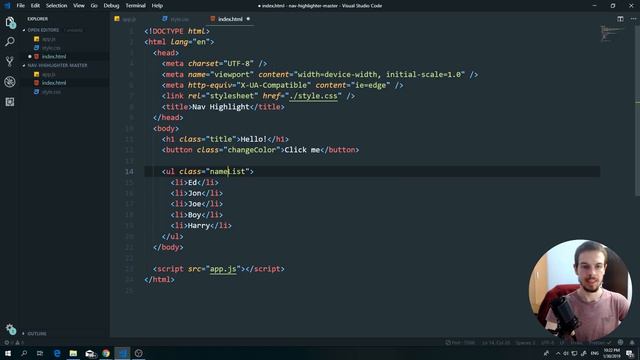The width and height of the screenshot is (640, 360).
Task: Open the Source Control view
Action: pos(10,62)
